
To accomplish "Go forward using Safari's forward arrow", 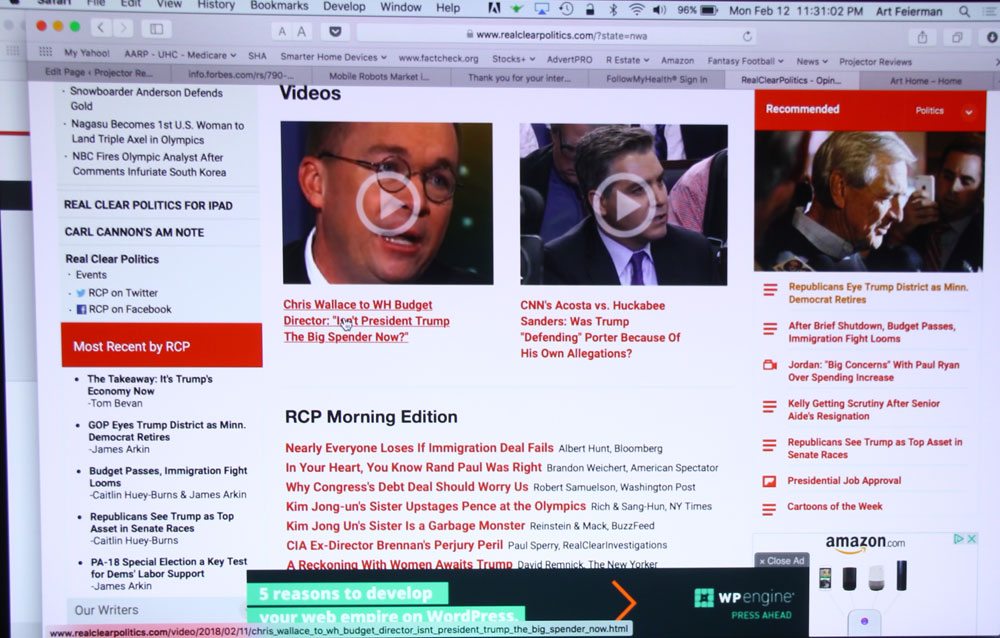I will (124, 28).
